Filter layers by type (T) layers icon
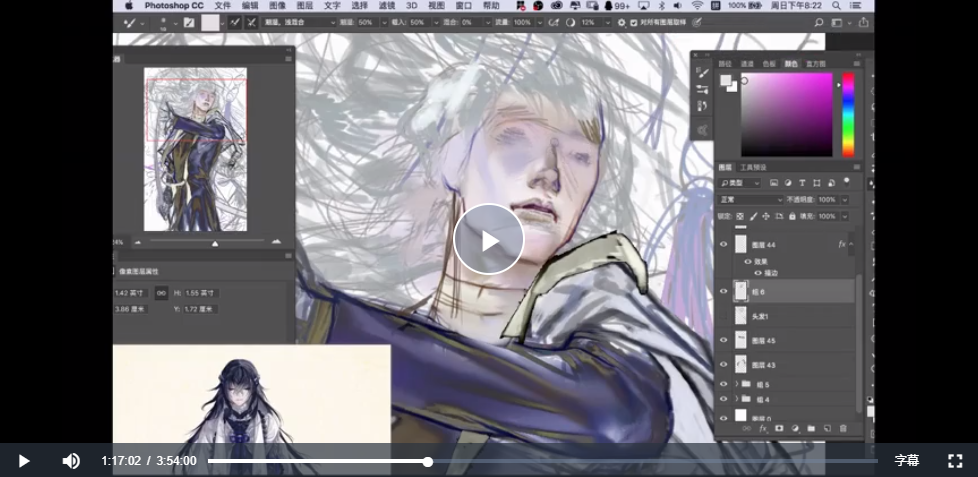The height and width of the screenshot is (477, 978). pyautogui.click(x=802, y=183)
